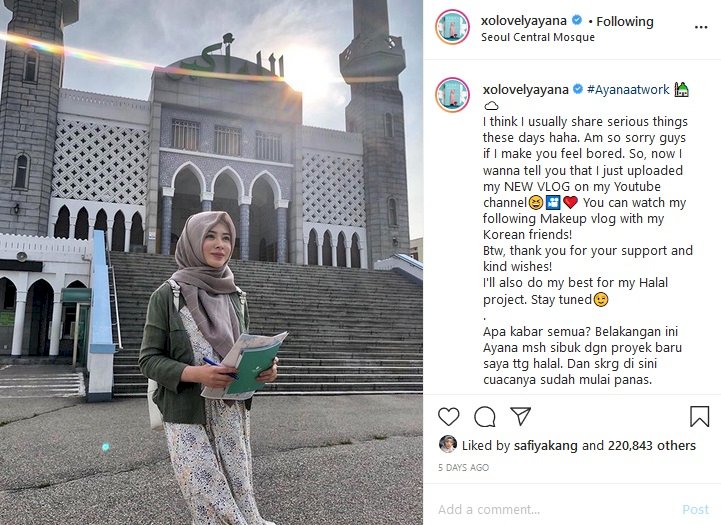
Task: Open safiyakang's profile from likes
Action: [x=545, y=445]
